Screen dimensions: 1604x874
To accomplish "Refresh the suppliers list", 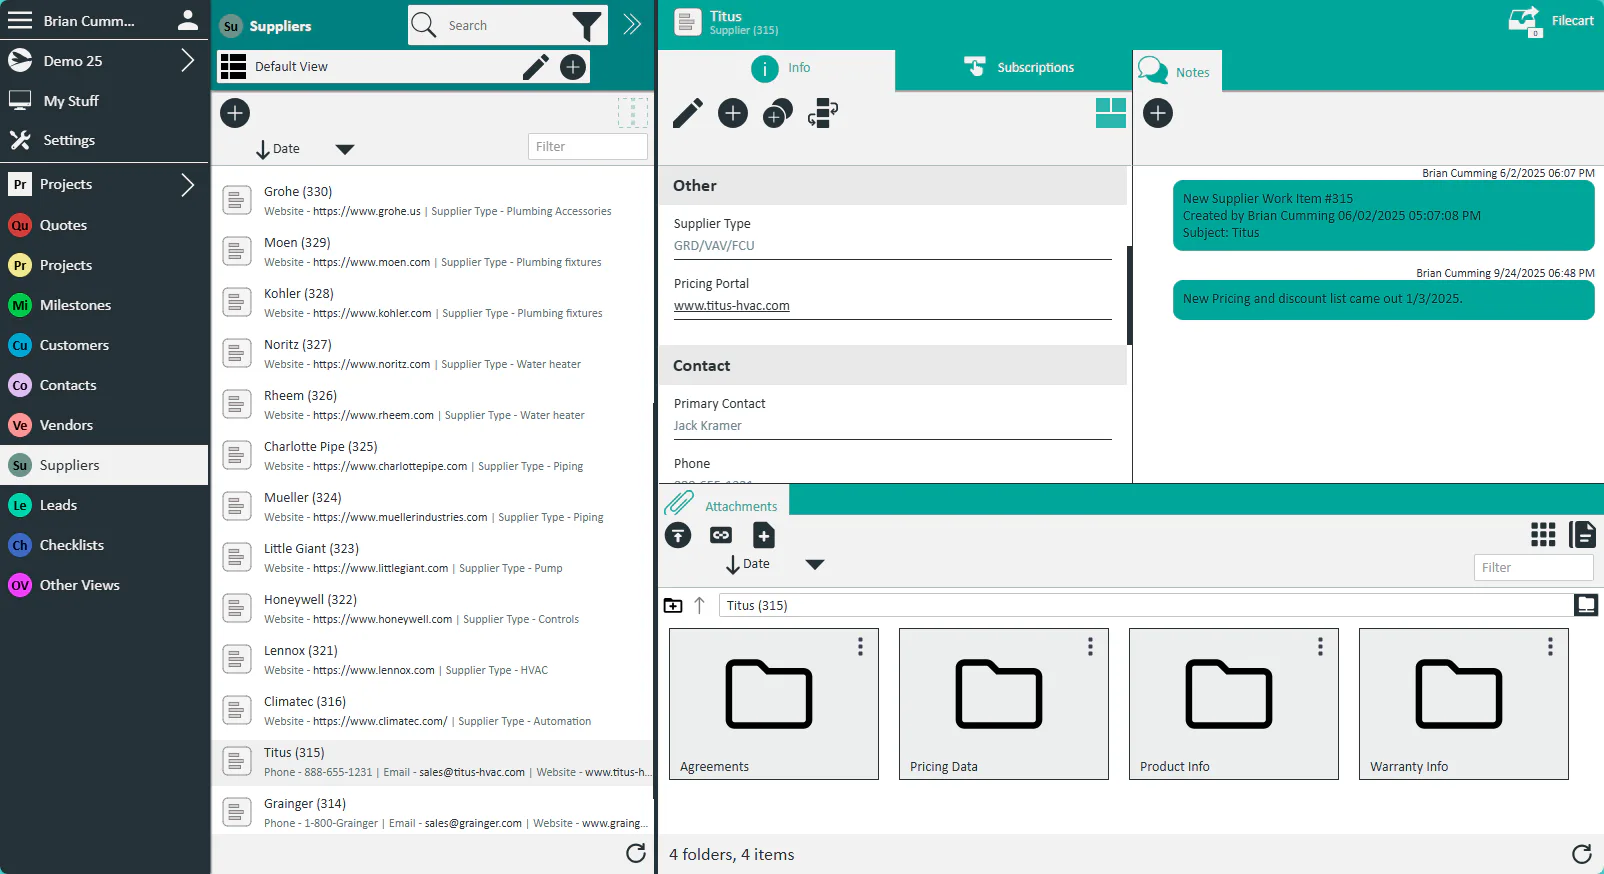I will coord(636,853).
